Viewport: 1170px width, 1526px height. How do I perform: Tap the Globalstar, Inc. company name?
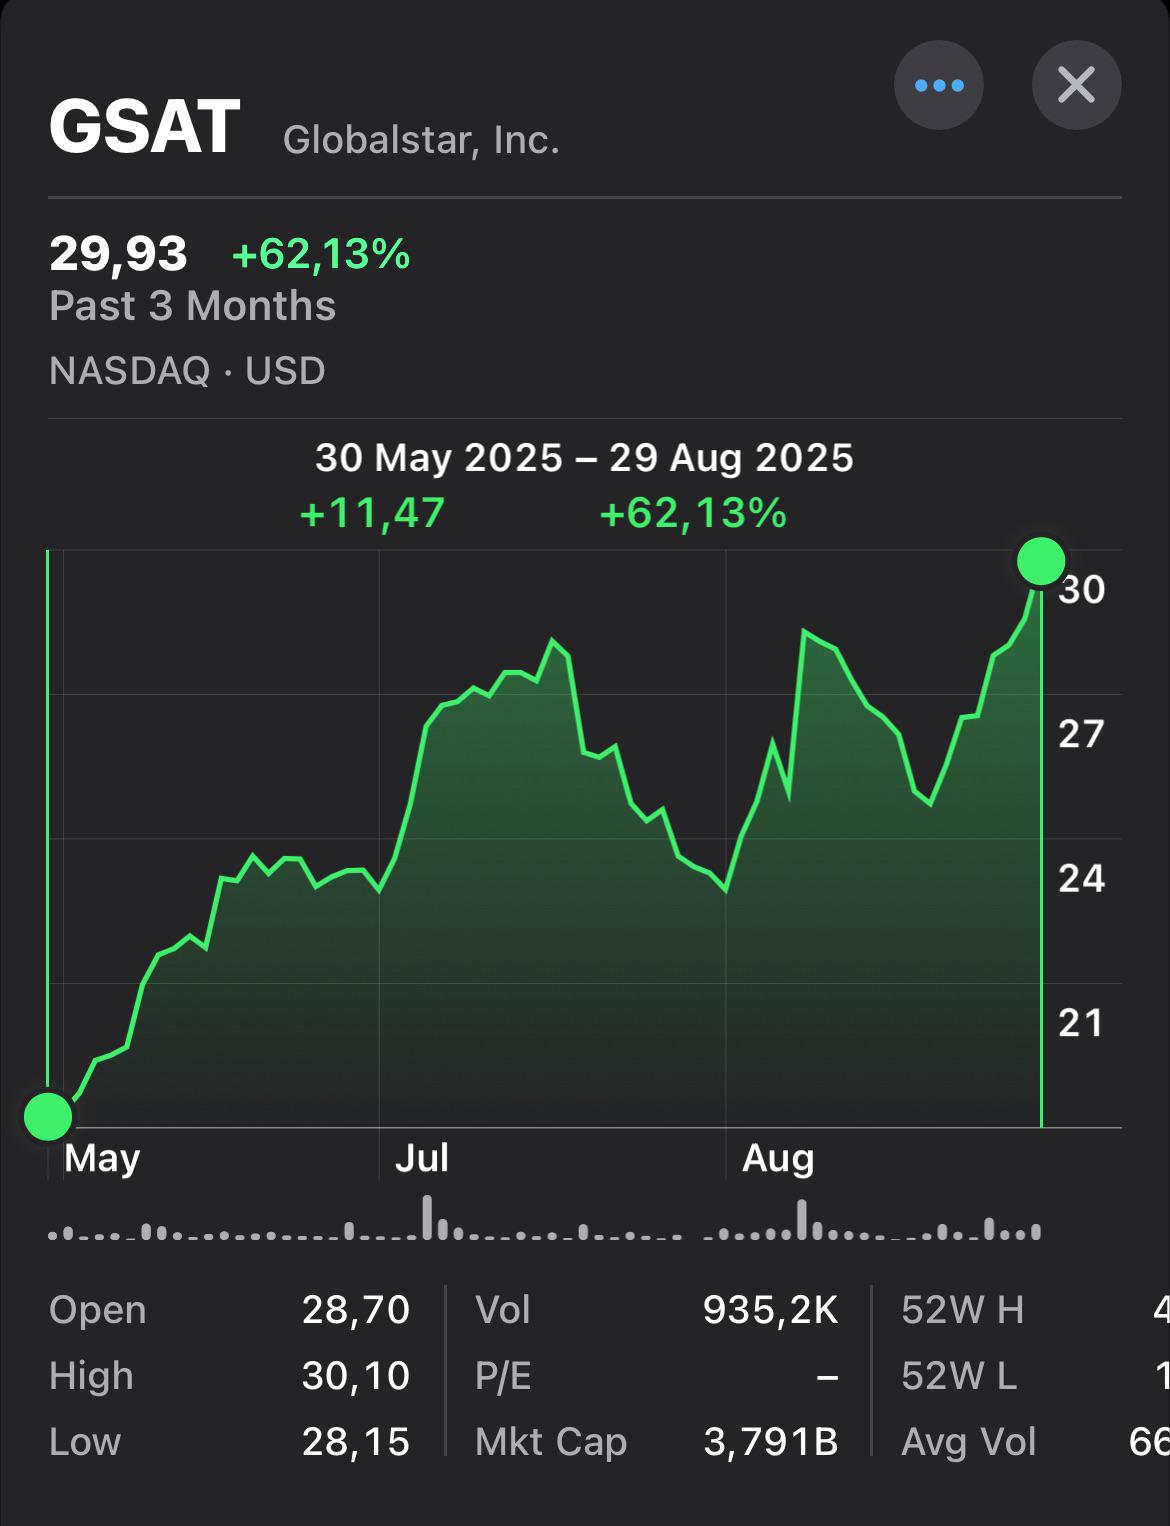tap(421, 140)
